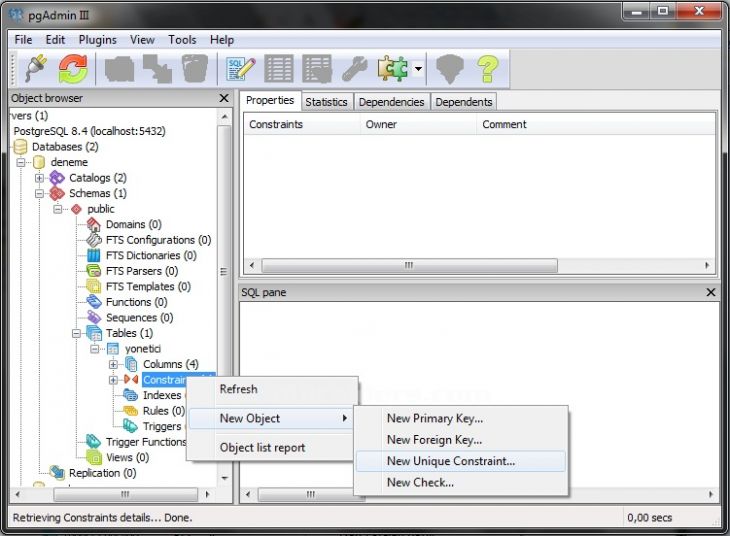
Task: Click the Comment column header
Action: click(x=596, y=124)
